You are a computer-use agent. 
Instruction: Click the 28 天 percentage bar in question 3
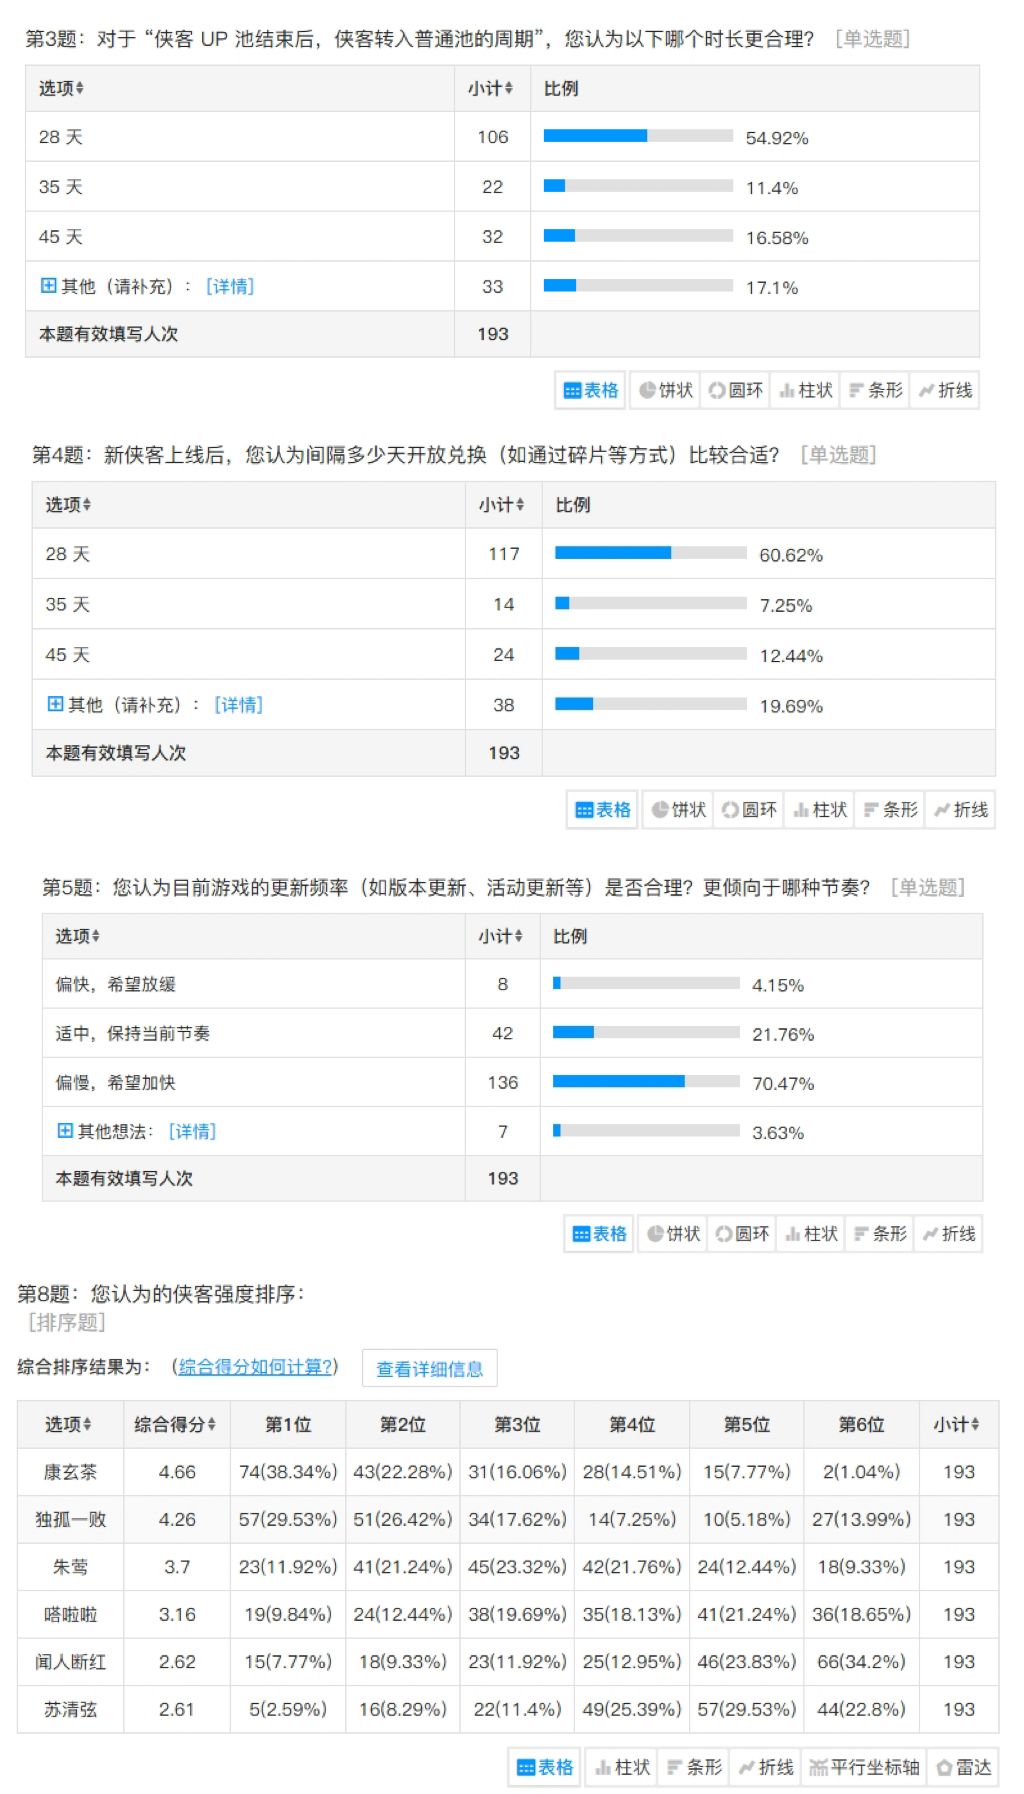[x=638, y=136]
